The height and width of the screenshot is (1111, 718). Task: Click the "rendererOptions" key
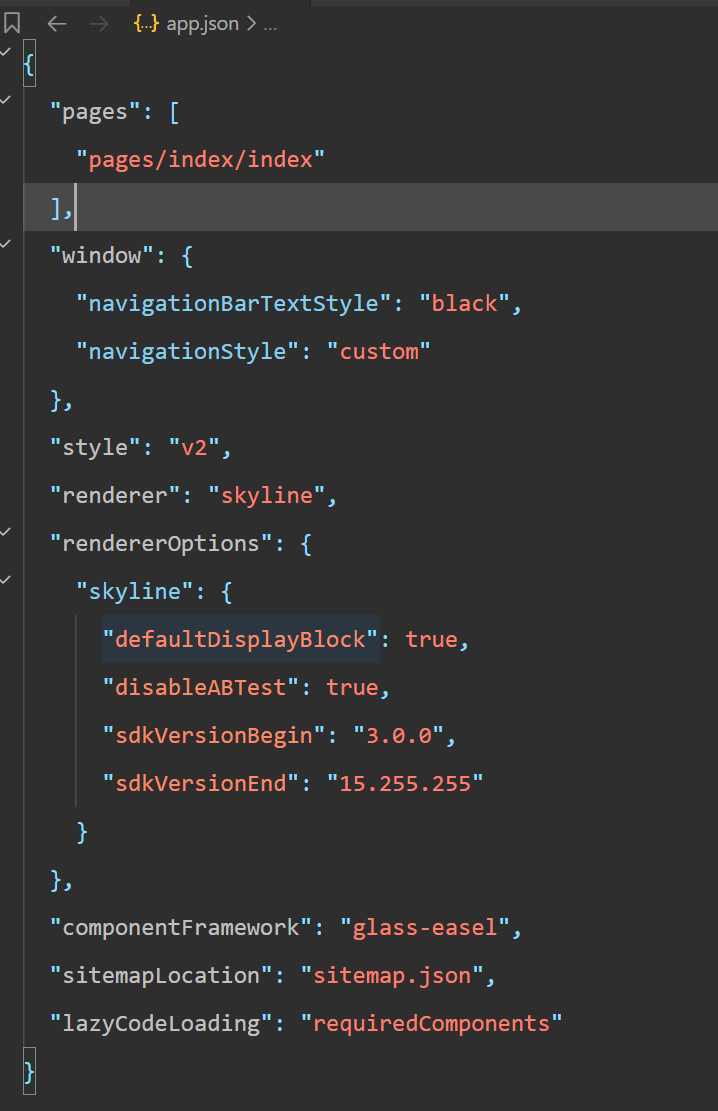click(161, 543)
